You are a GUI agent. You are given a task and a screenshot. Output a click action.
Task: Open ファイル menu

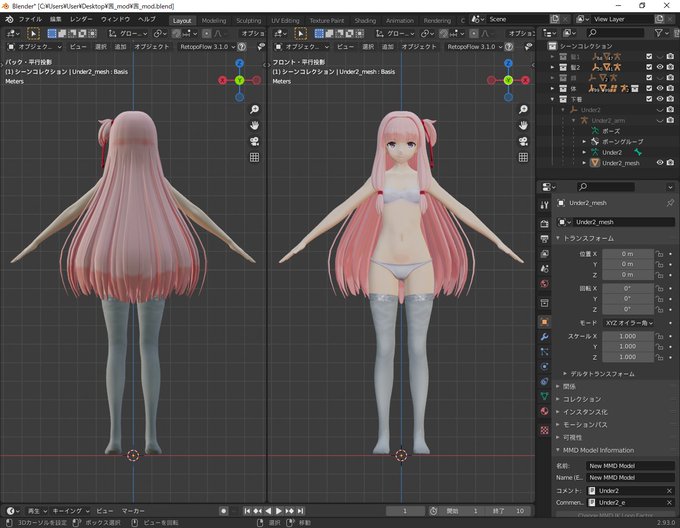tap(30, 20)
